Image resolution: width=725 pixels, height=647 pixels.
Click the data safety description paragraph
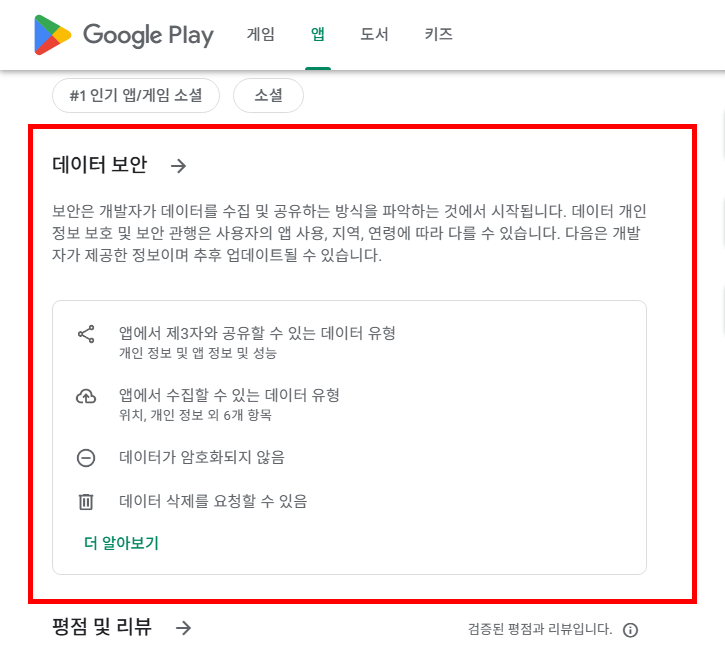coord(349,233)
